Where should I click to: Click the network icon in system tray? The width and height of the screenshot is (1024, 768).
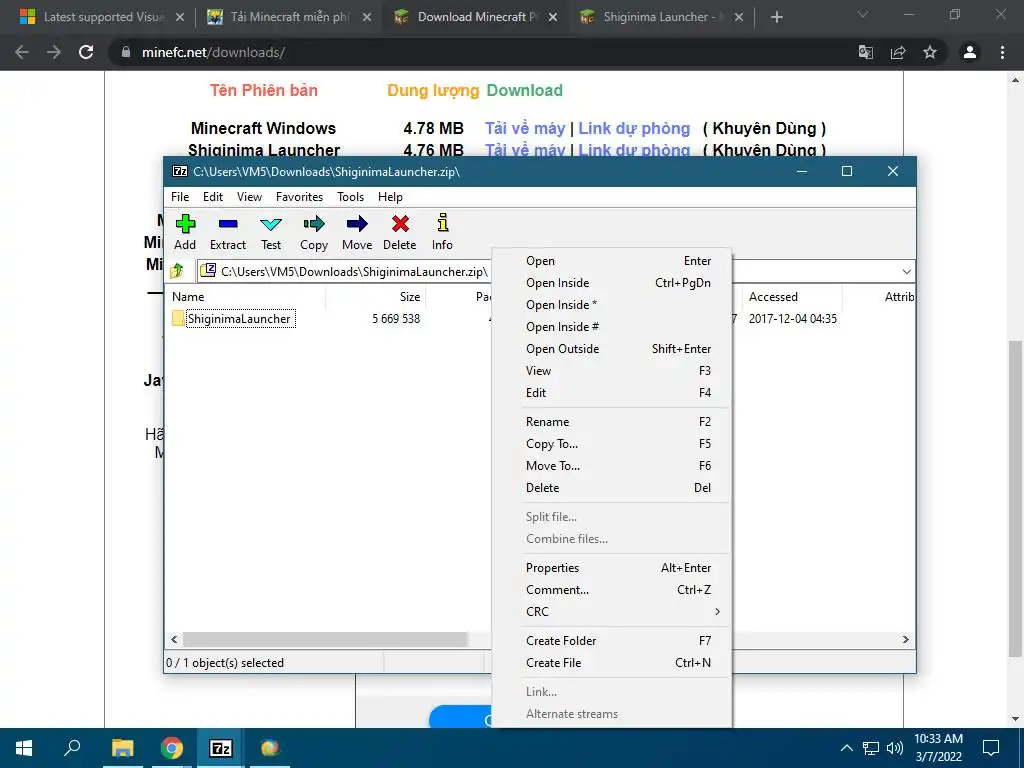coord(871,748)
